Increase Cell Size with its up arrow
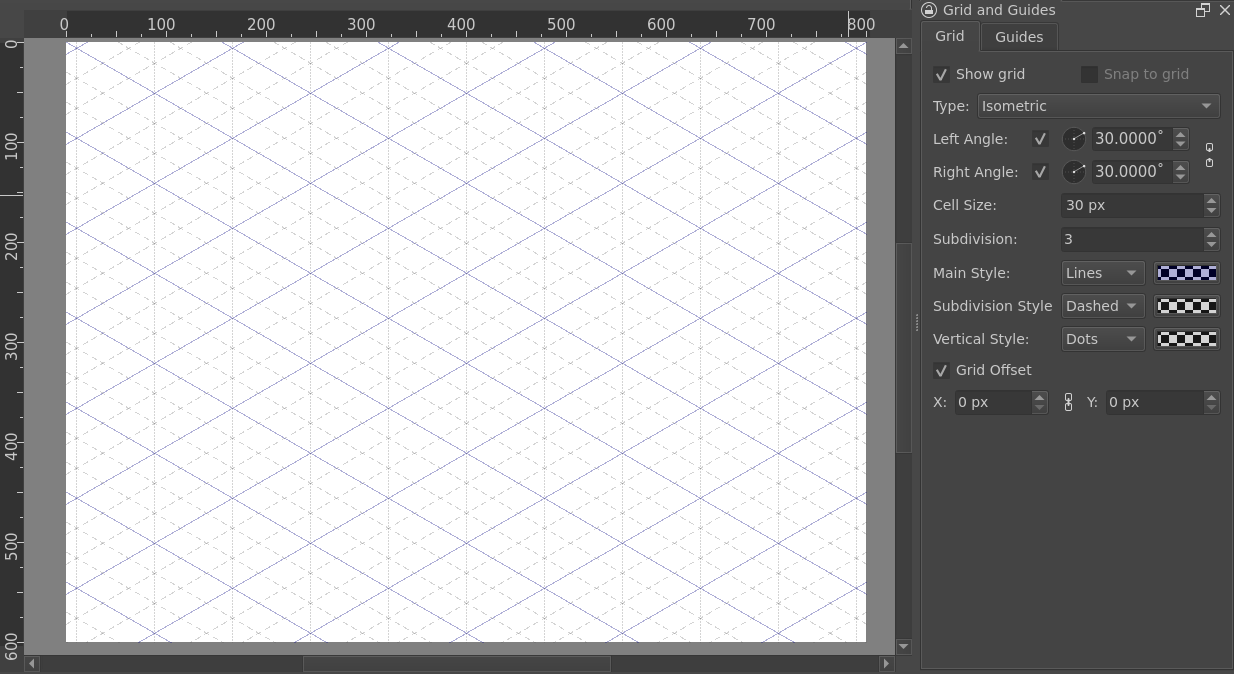 coord(1211,200)
